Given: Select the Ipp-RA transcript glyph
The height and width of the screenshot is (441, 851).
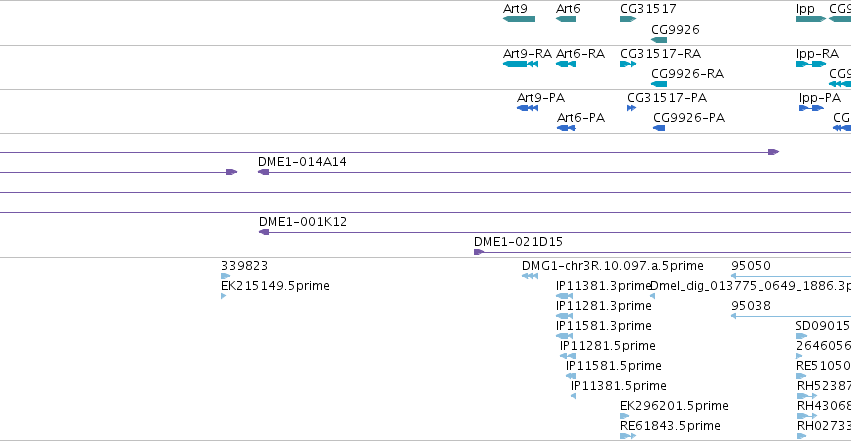Looking at the screenshot, I should (811, 64).
